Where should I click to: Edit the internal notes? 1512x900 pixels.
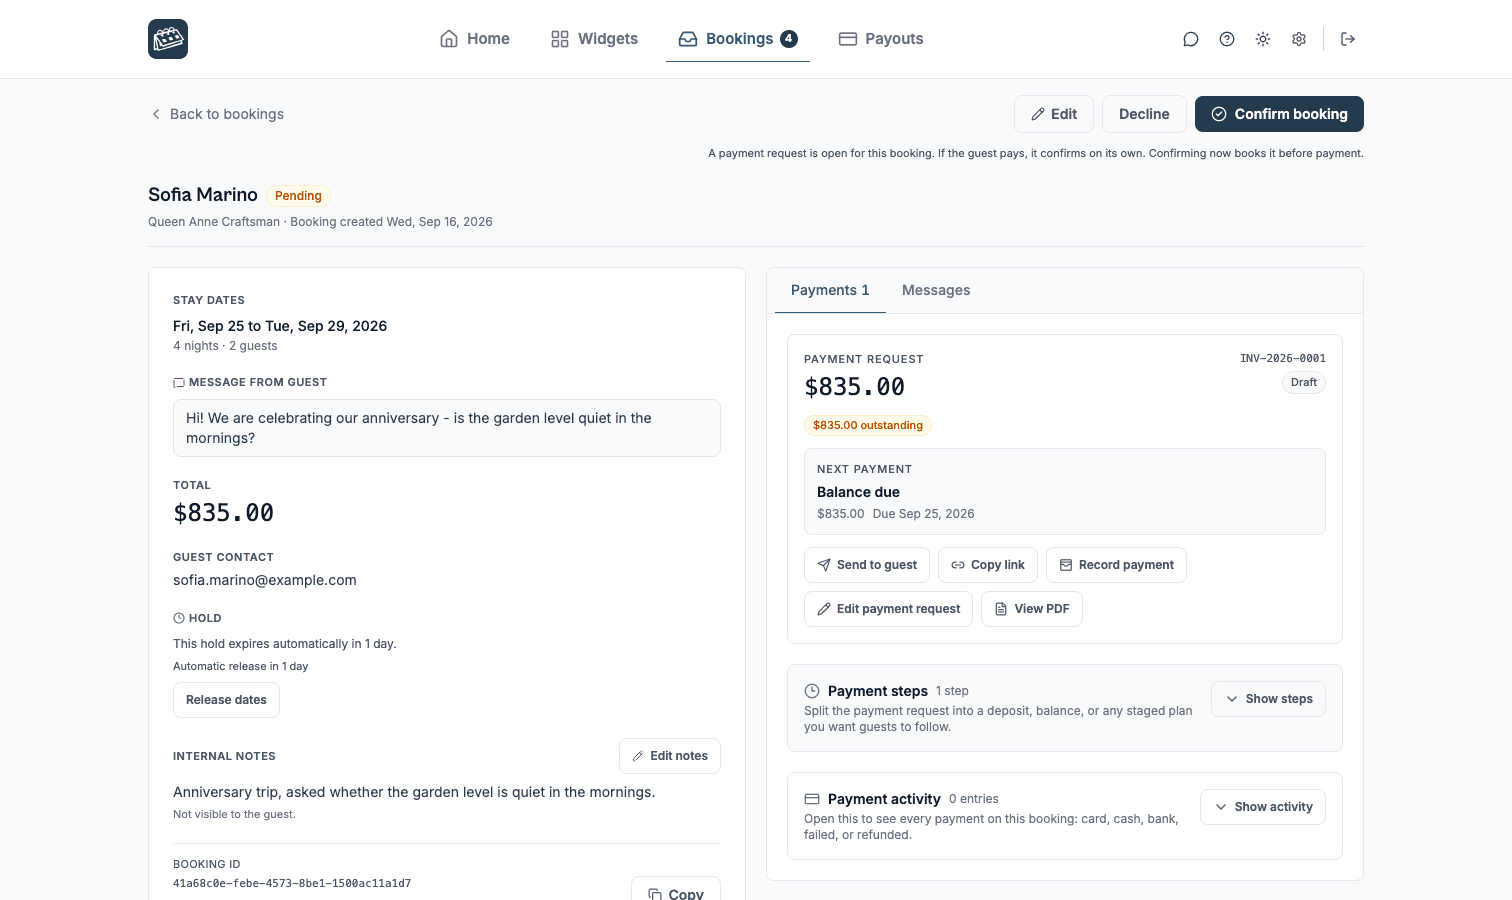pos(670,756)
